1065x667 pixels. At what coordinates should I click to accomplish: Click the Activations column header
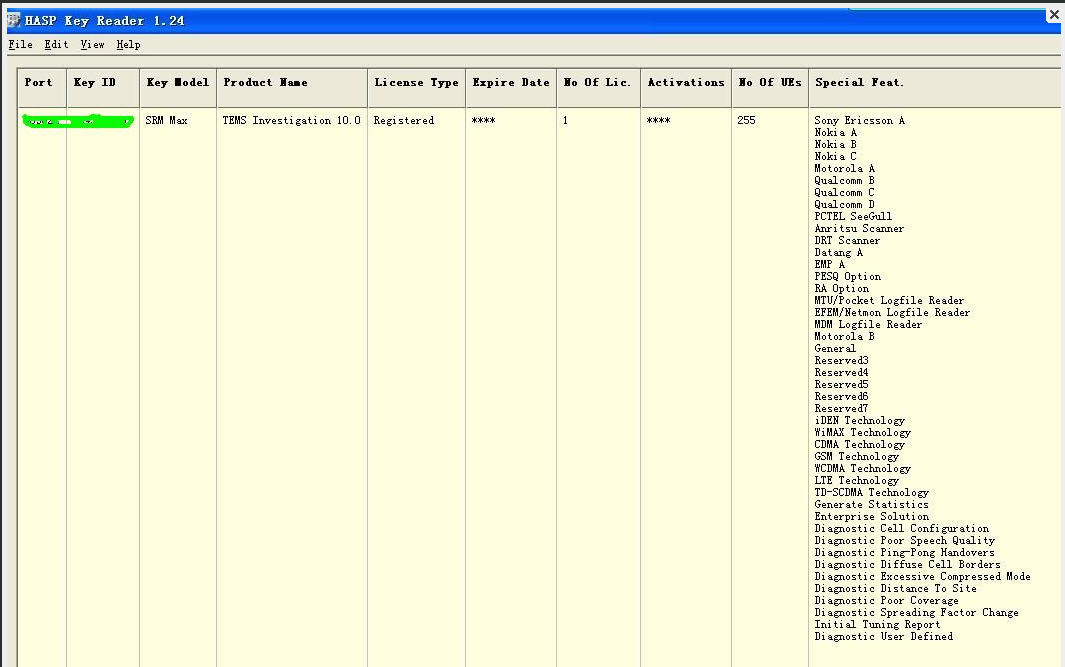(x=686, y=88)
